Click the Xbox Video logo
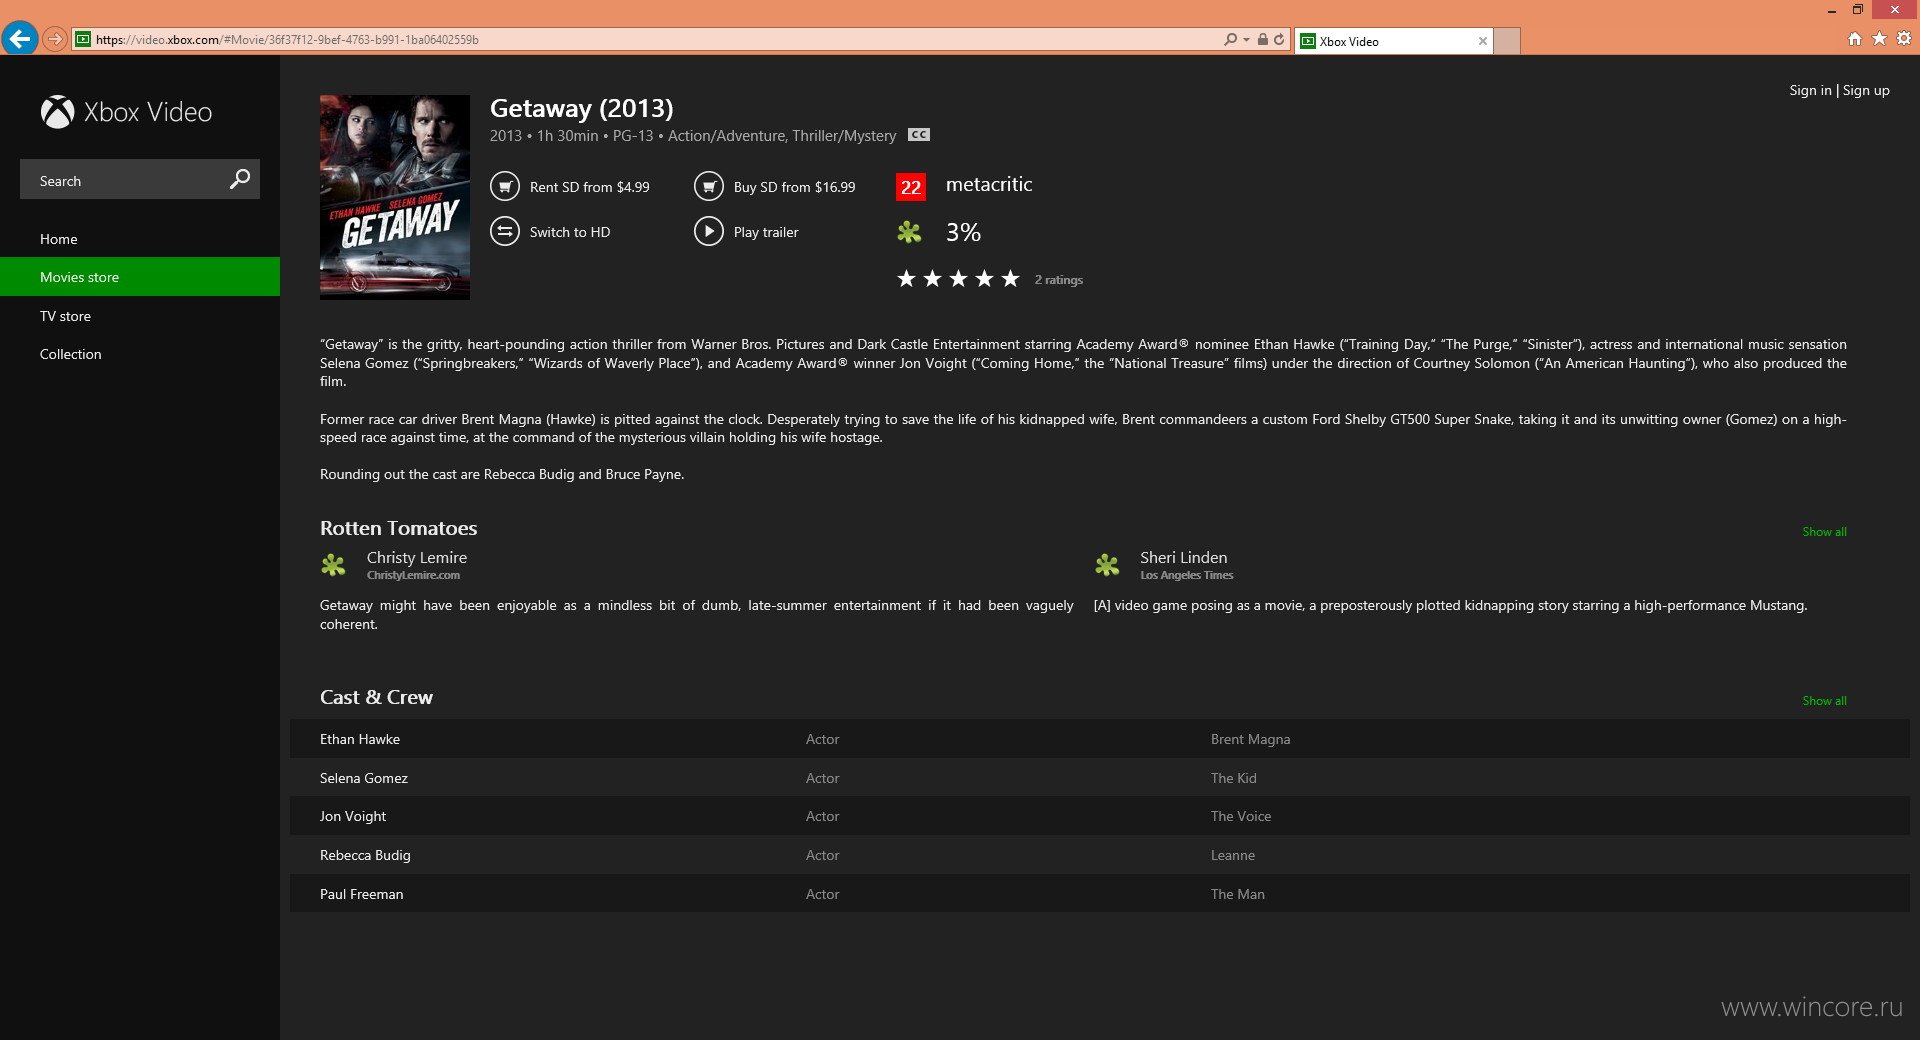1920x1040 pixels. pos(126,112)
